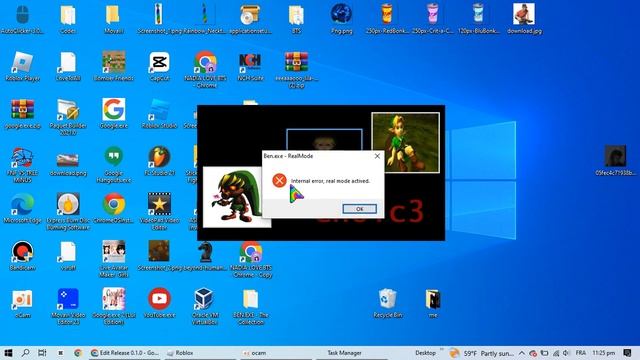Open the Microsoft Edge shortcut
This screenshot has height=360, width=640.
pos(22,209)
